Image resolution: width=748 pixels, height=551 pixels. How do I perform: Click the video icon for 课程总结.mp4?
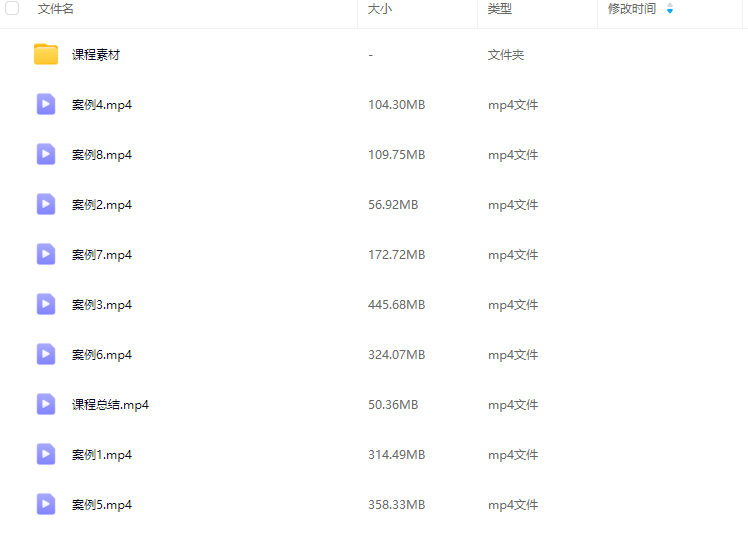[46, 404]
